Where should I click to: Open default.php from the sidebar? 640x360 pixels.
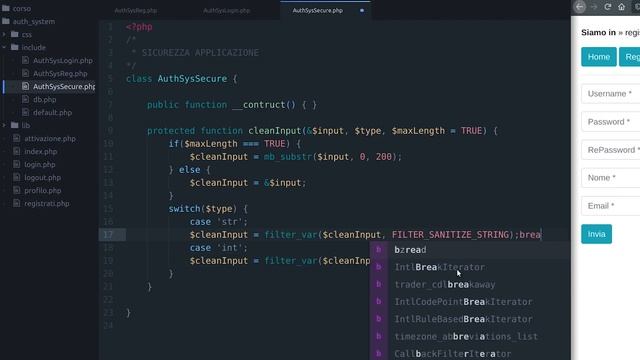pos(52,113)
